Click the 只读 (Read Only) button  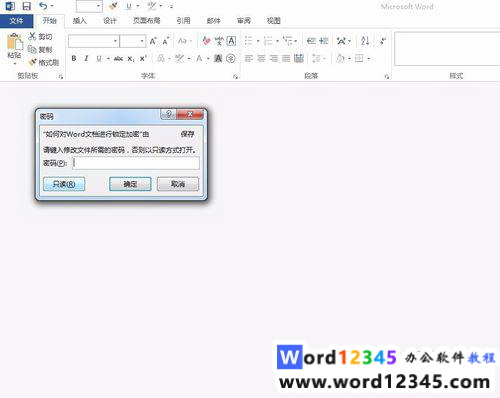click(64, 184)
